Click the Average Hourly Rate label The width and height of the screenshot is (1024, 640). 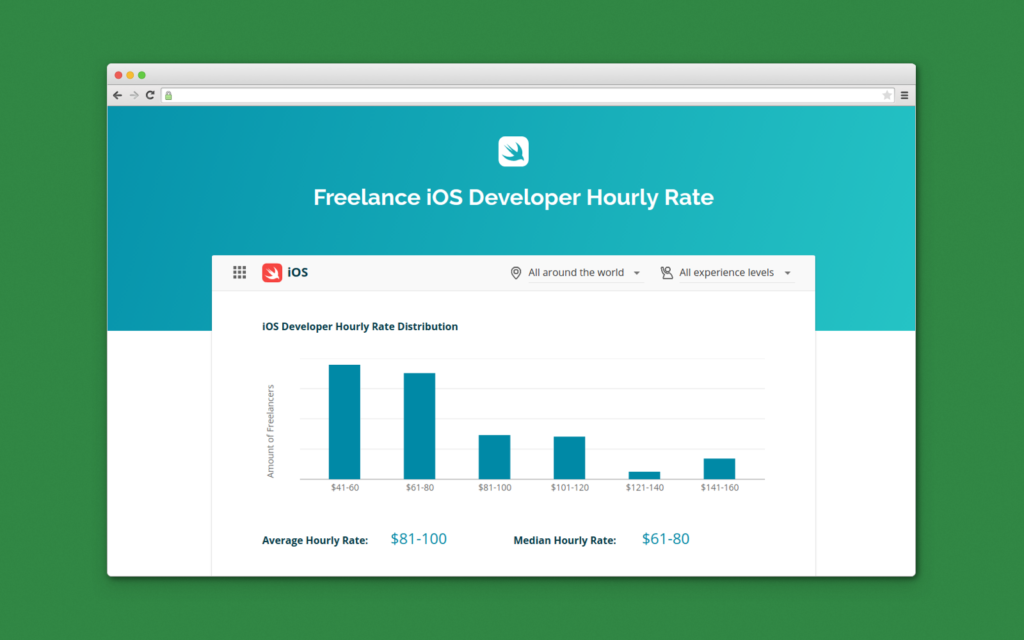(x=315, y=540)
